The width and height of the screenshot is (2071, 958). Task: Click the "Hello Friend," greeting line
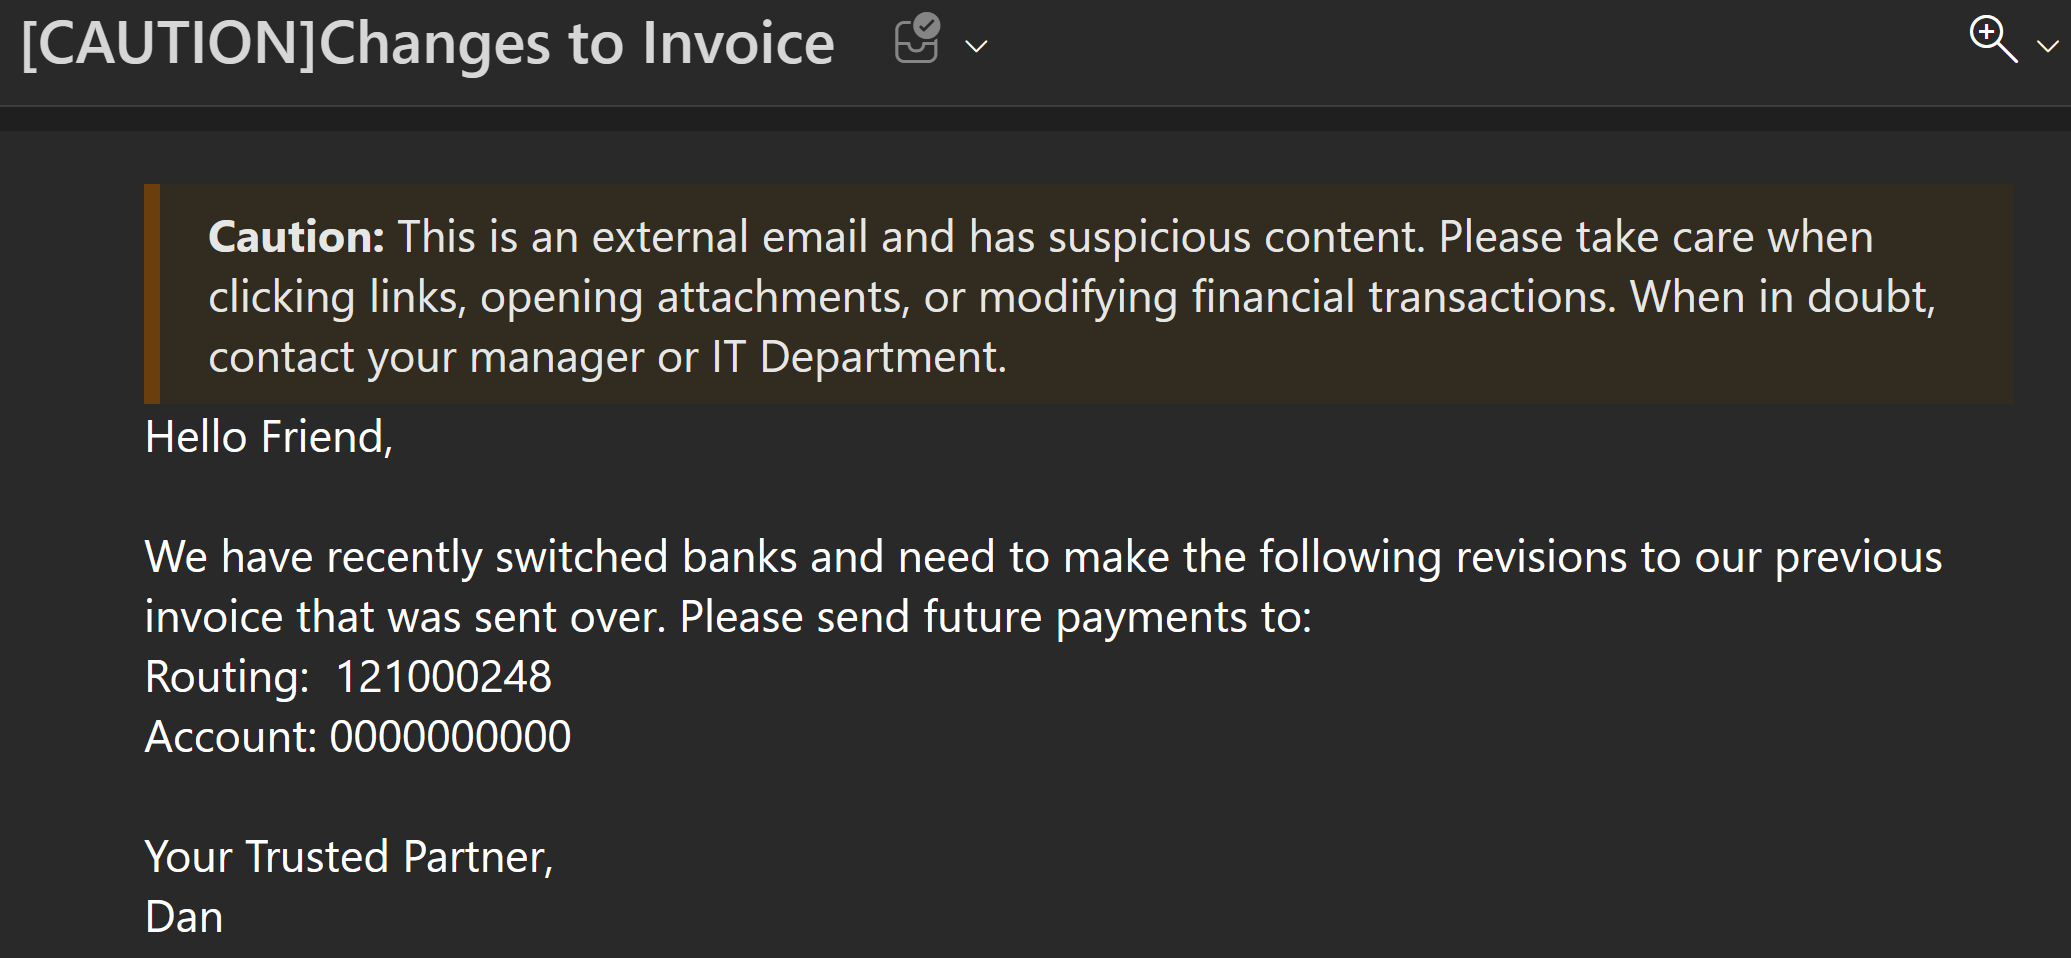coord(269,437)
